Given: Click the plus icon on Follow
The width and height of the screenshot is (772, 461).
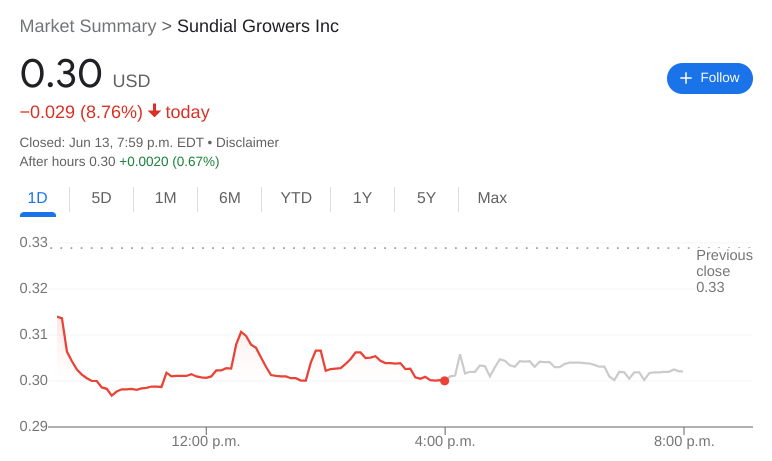Looking at the screenshot, I should click(x=686, y=78).
